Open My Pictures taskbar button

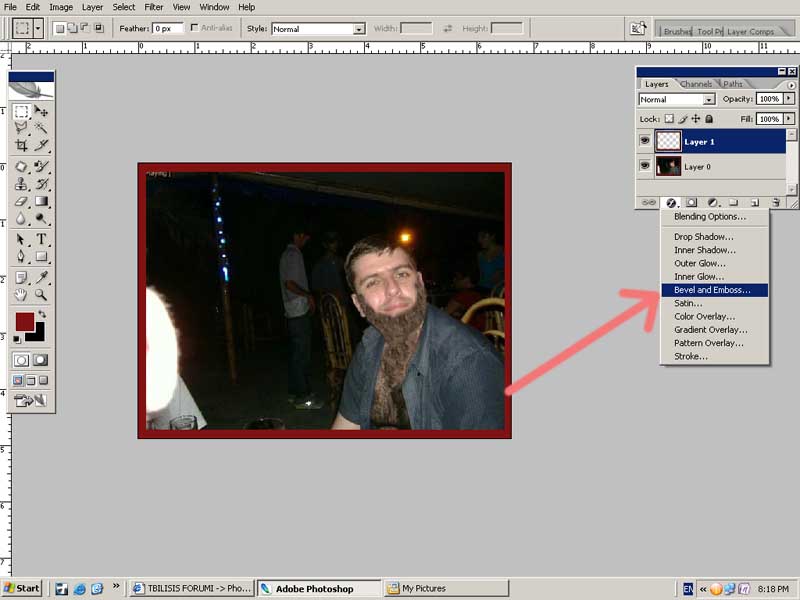point(446,588)
